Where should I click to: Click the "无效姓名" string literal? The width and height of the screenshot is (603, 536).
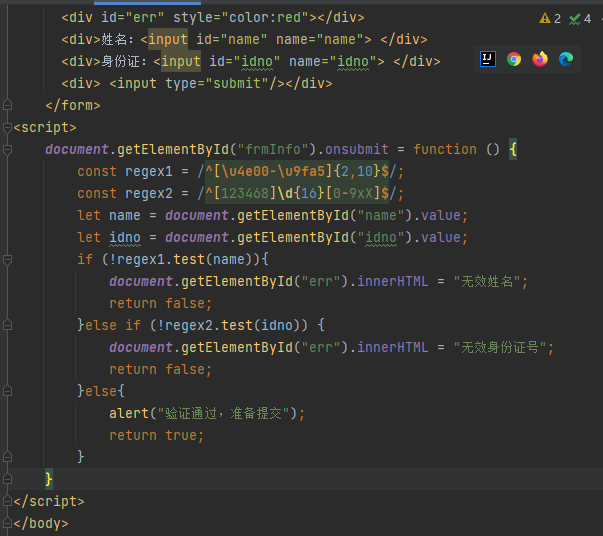[x=490, y=281]
